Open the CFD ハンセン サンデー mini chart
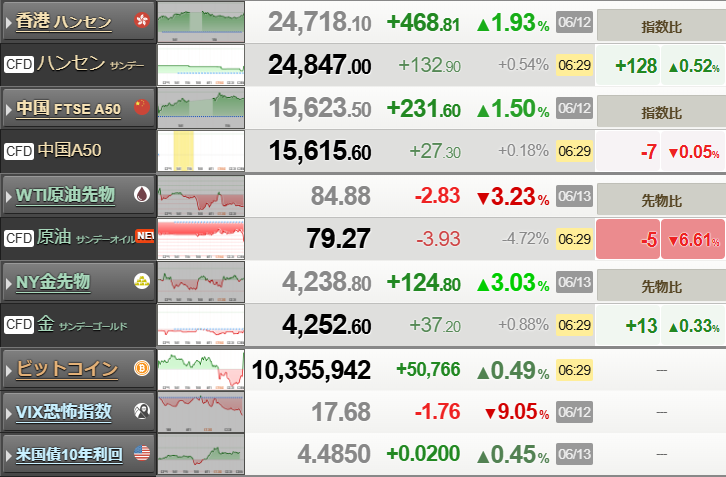Viewport: 726px width, 477px height. click(x=201, y=65)
